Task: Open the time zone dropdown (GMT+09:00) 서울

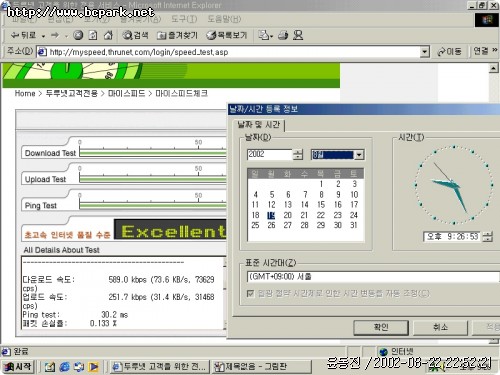Action: 373,276
